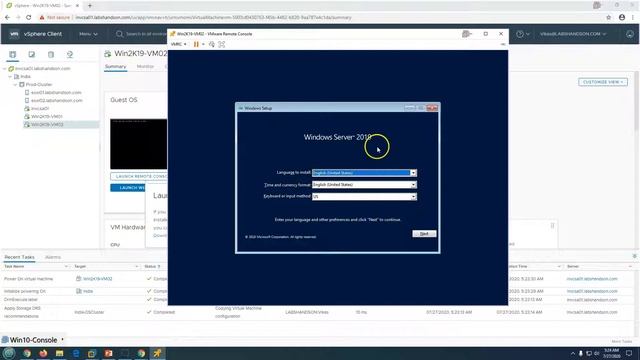Open the browser profile avatar icon
The height and width of the screenshot is (360, 640).
[622, 17]
